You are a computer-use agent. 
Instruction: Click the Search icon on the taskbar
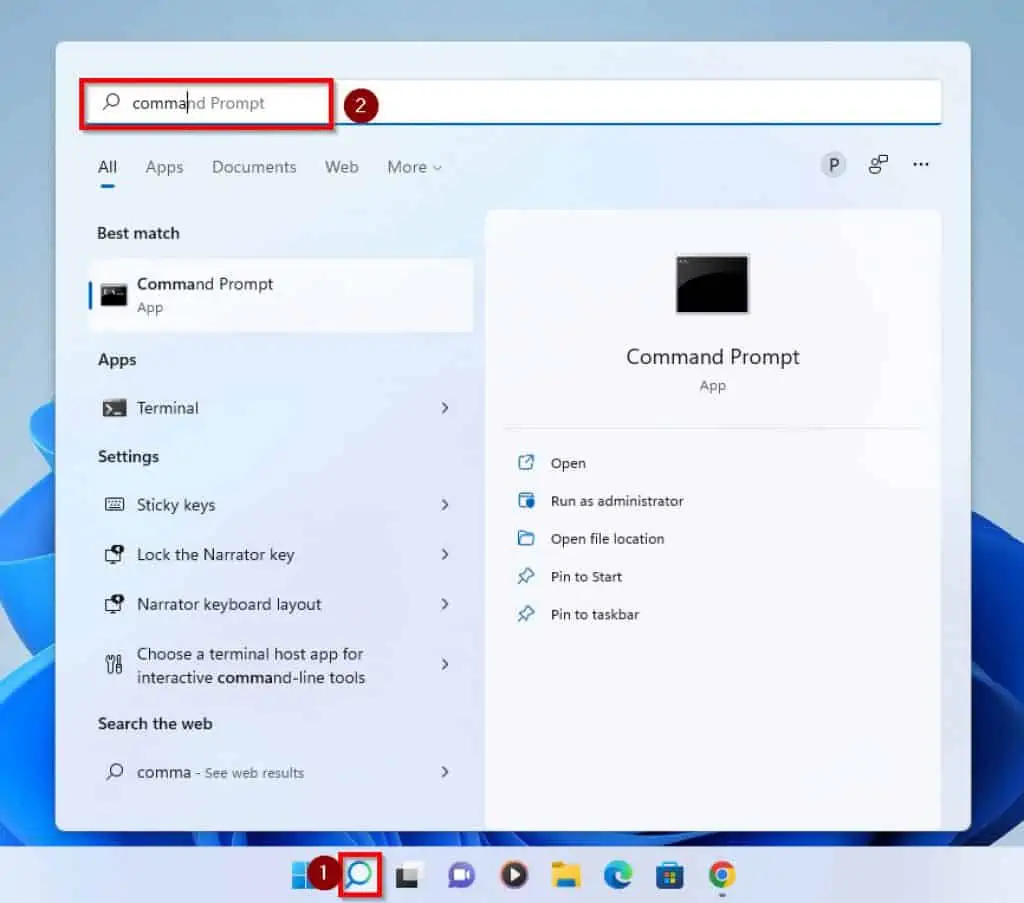tap(360, 874)
